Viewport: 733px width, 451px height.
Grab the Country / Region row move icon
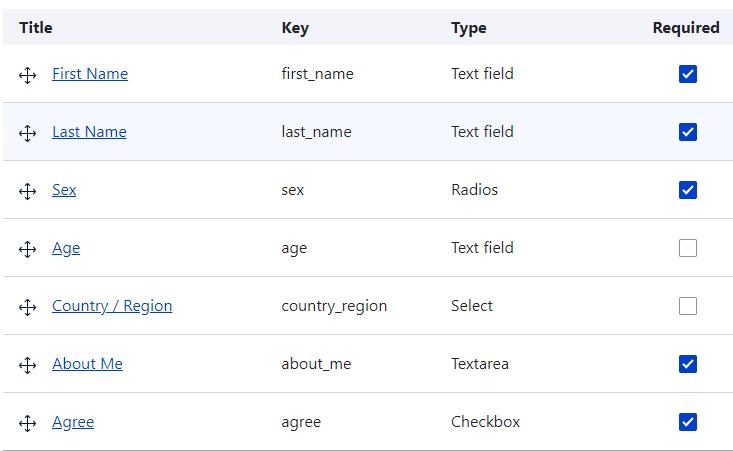(28, 307)
